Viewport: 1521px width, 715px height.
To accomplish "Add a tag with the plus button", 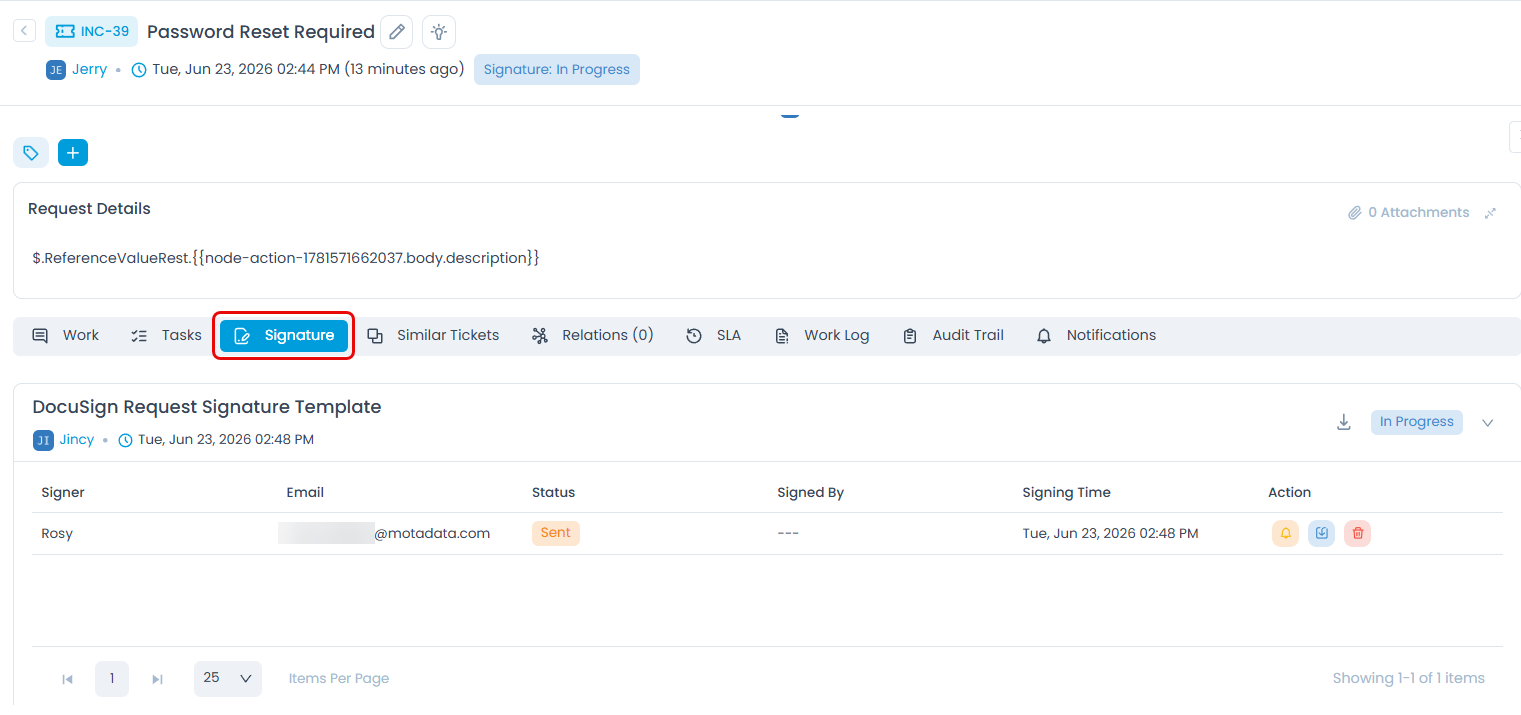I will [x=73, y=153].
